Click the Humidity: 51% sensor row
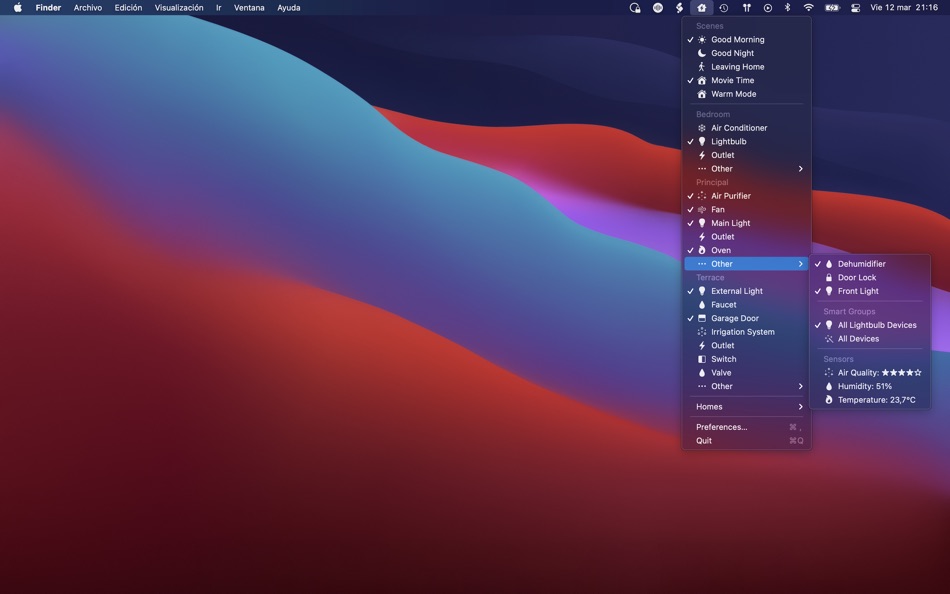 click(x=869, y=386)
